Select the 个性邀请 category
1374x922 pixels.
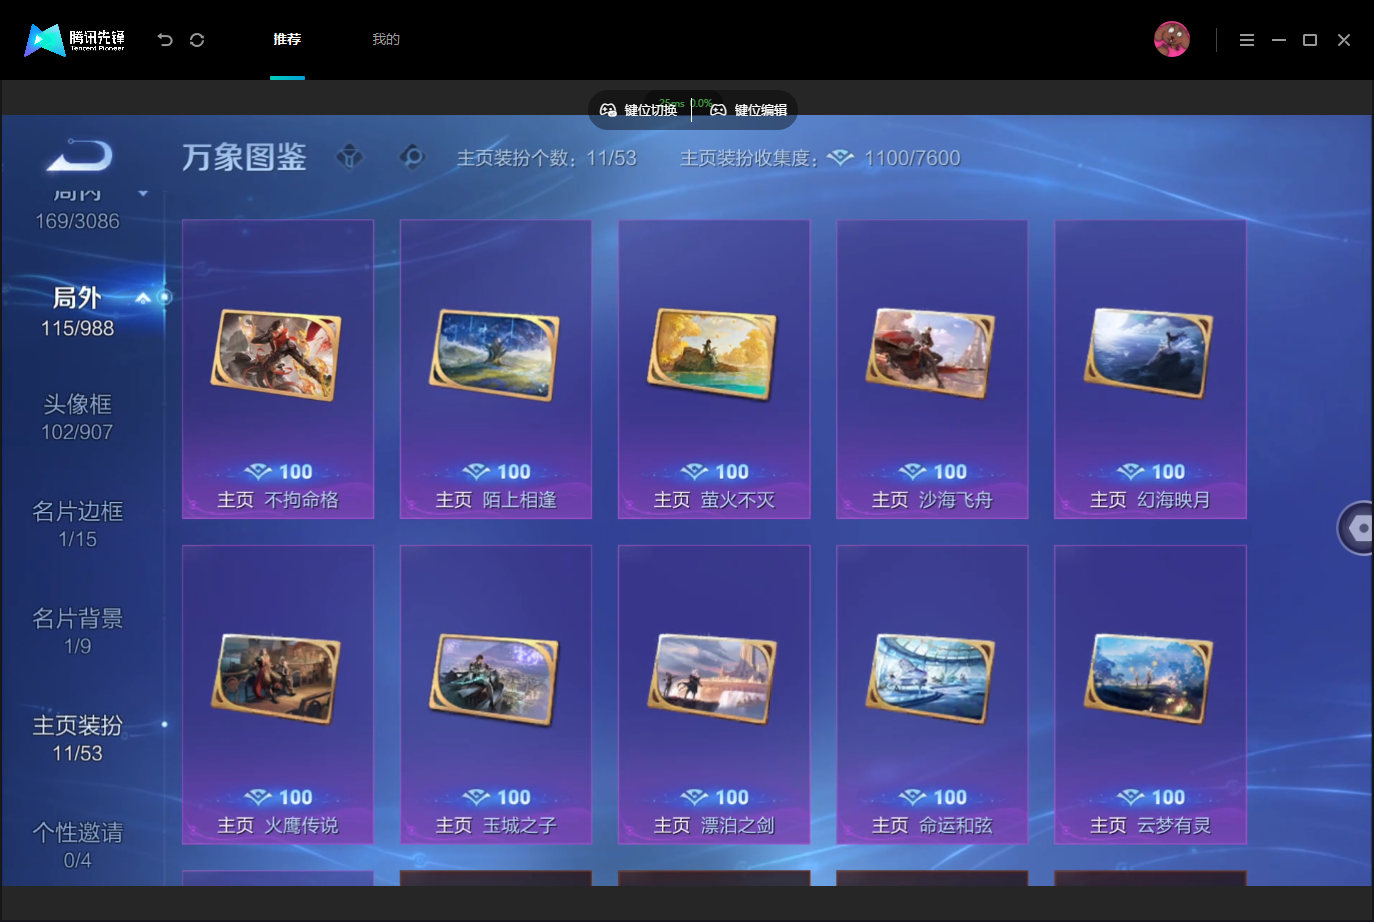(77, 845)
